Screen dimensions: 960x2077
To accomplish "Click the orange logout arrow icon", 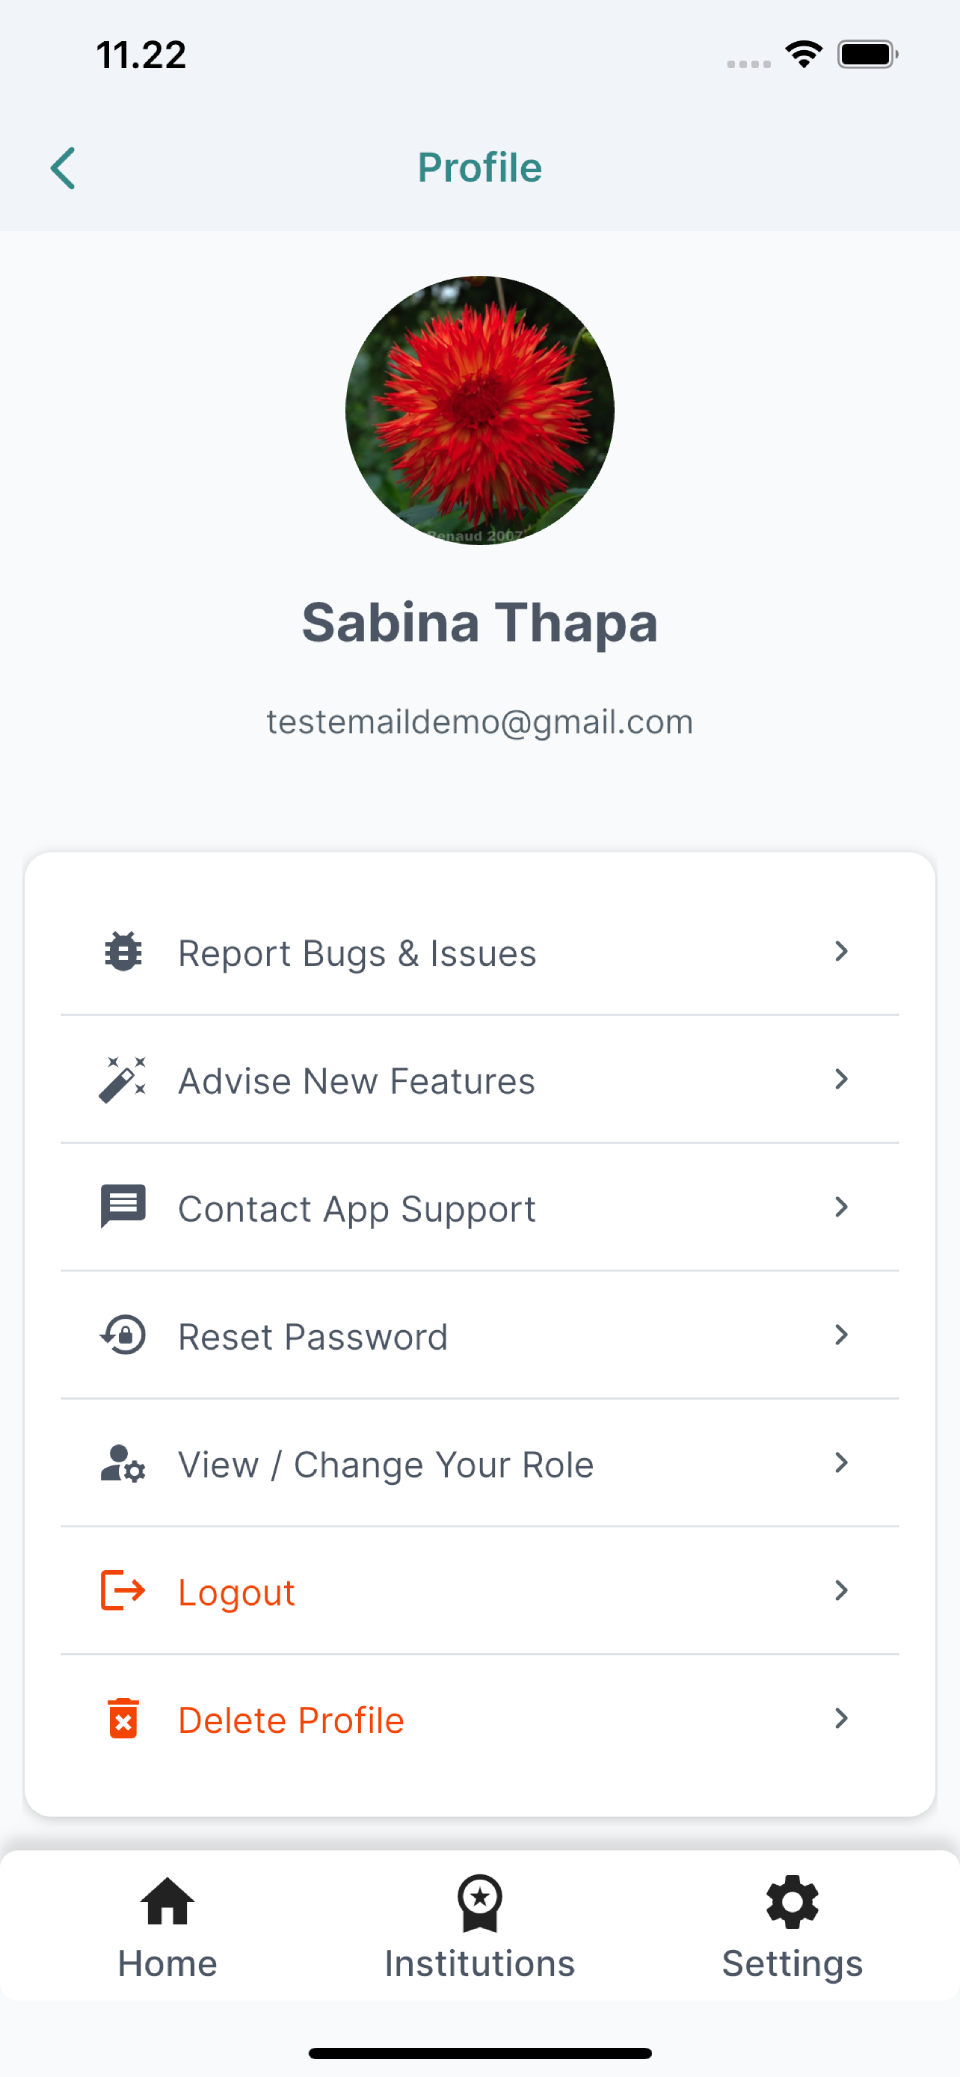I will pyautogui.click(x=123, y=1591).
